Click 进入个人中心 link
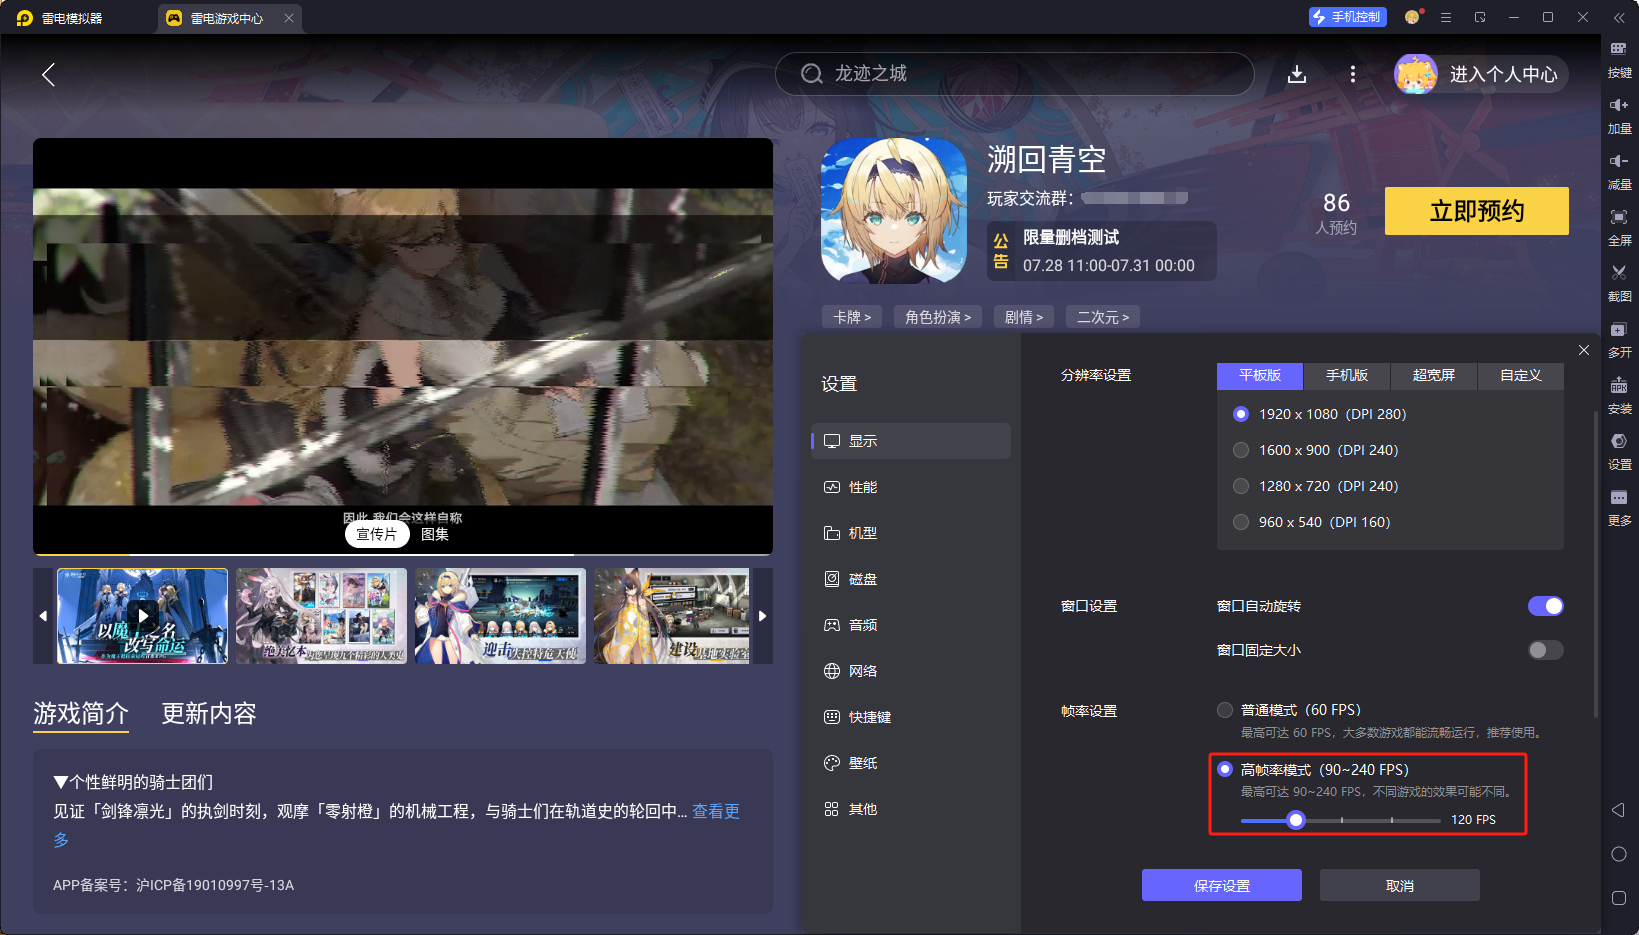This screenshot has width=1639, height=935. tap(1504, 74)
